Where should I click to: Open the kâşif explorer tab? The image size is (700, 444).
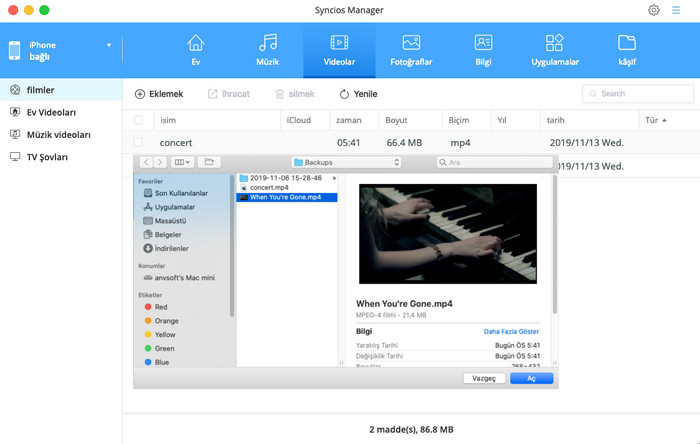[x=627, y=50]
